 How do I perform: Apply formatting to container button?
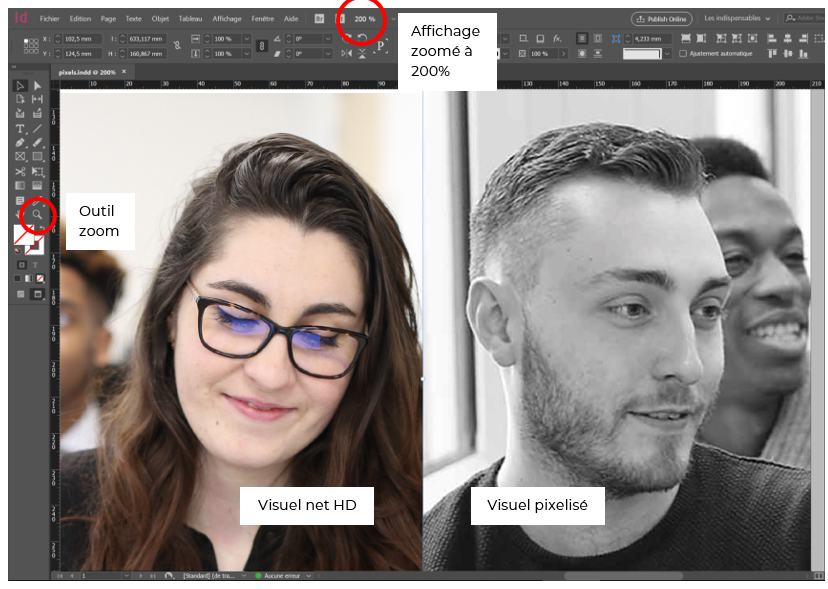22,265
